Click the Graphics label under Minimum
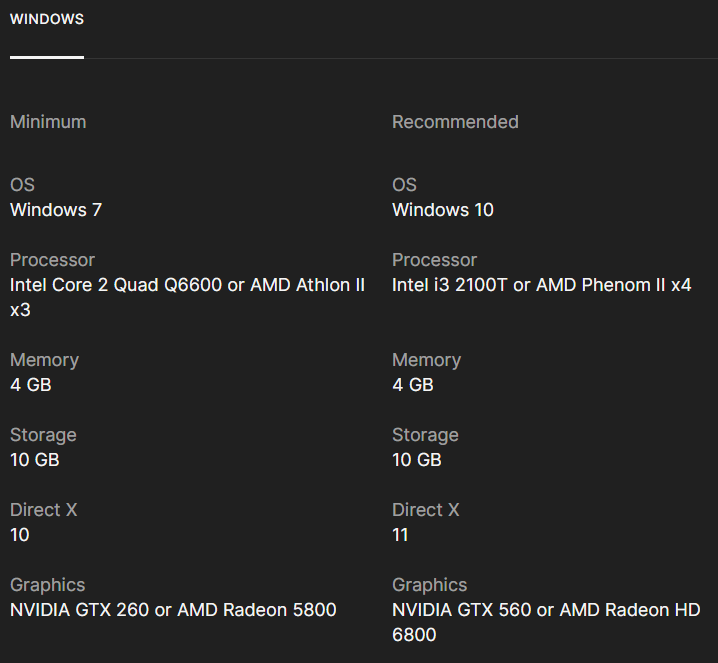The width and height of the screenshot is (718, 663). [x=47, y=585]
